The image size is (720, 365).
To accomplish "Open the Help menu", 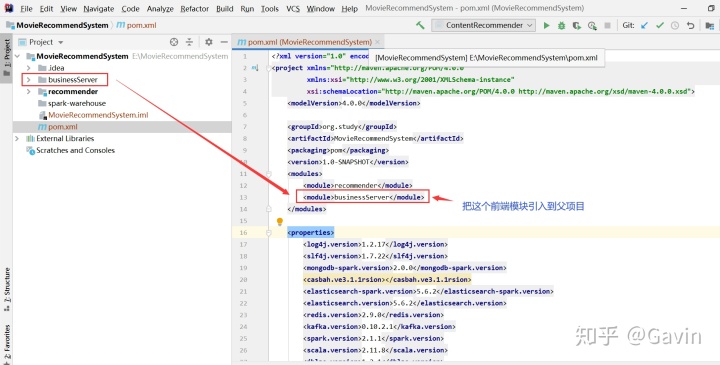I will 349,9.
